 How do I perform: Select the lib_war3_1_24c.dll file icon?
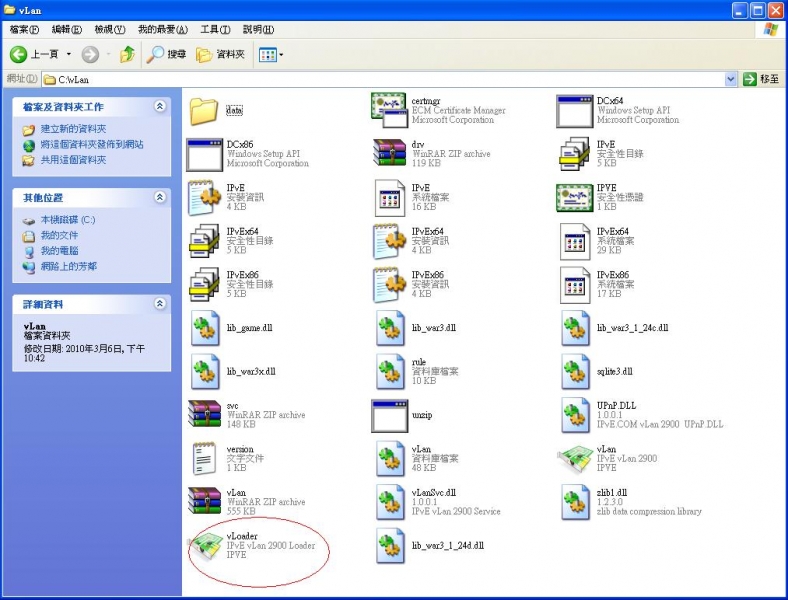(575, 328)
